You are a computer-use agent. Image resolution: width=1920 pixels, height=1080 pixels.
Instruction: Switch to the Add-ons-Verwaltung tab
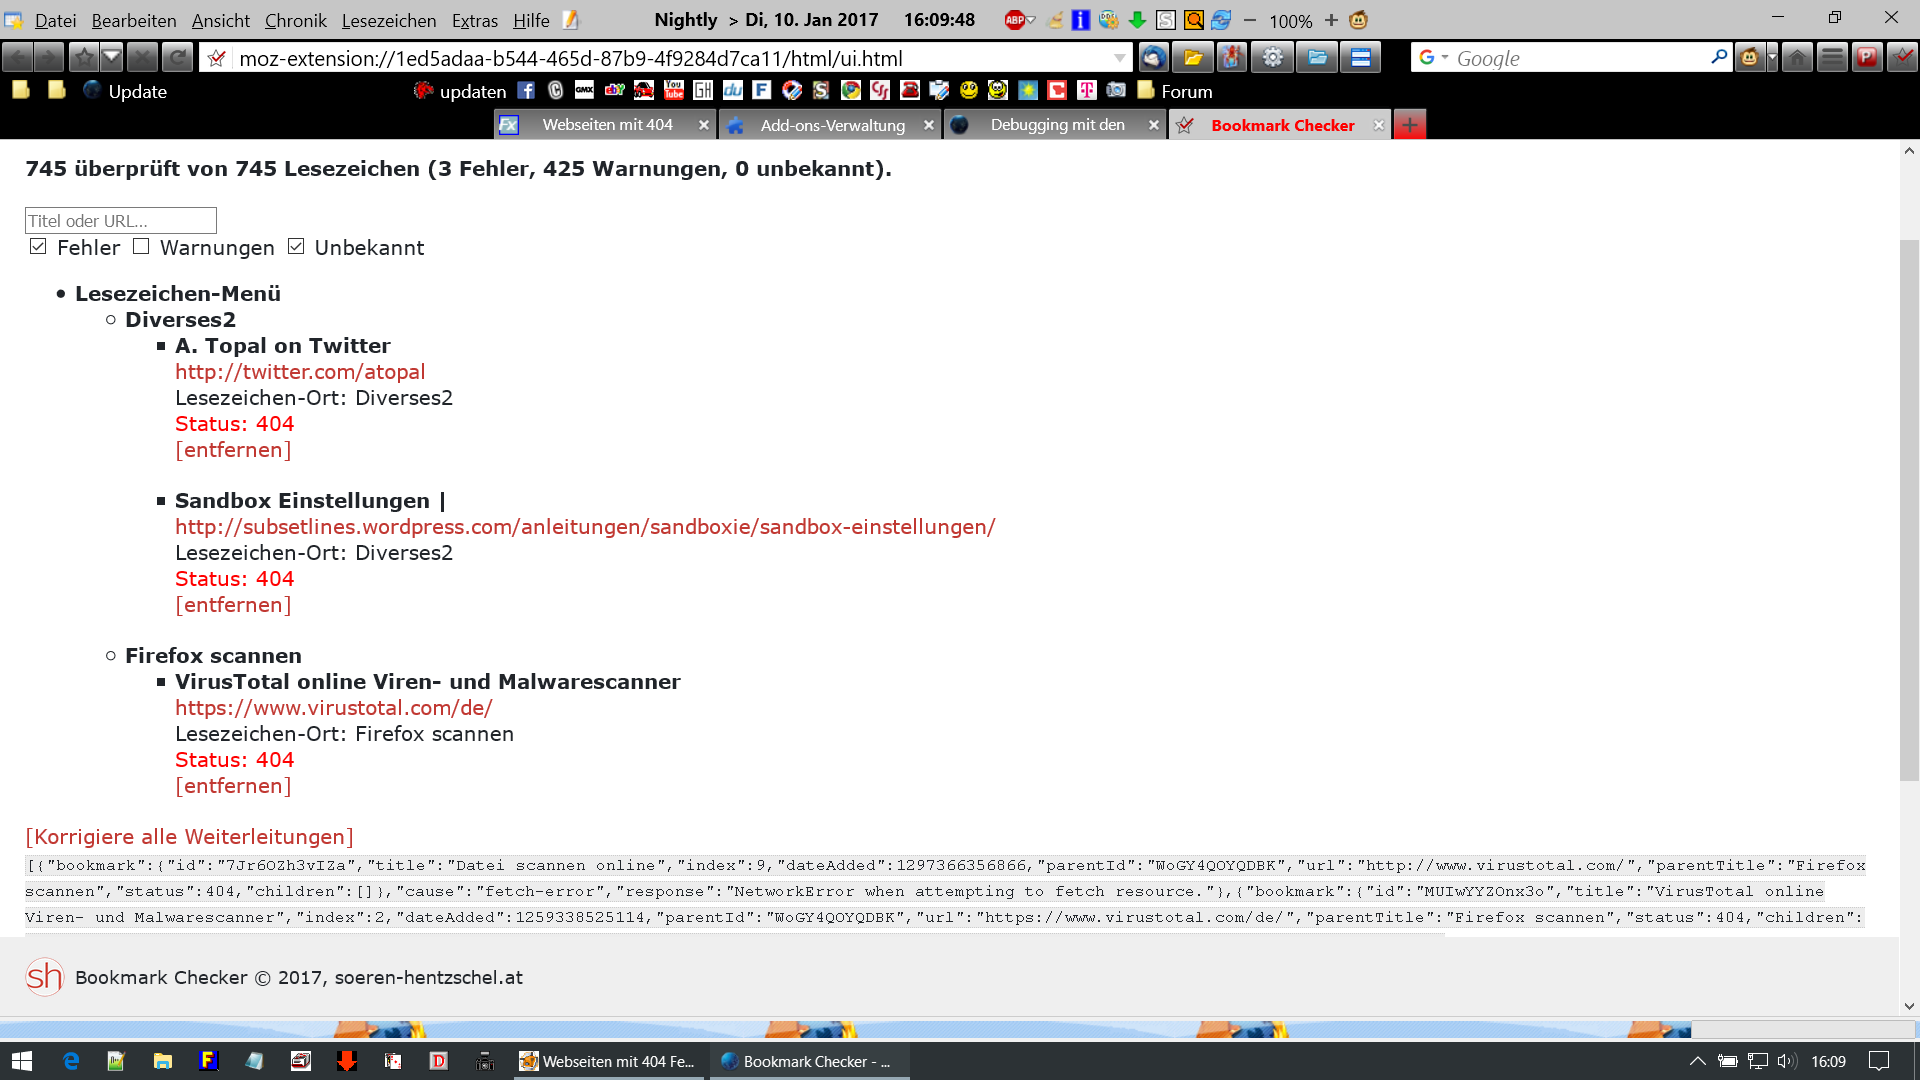[x=832, y=125]
